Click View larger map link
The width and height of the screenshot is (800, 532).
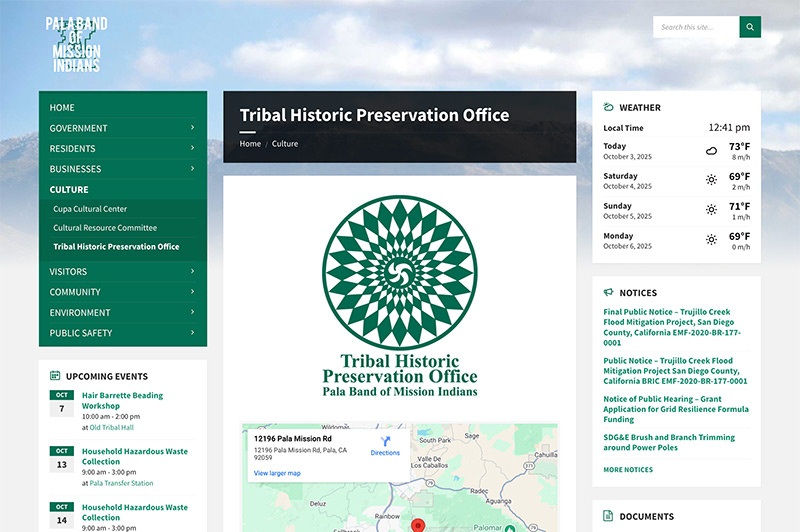(x=277, y=473)
